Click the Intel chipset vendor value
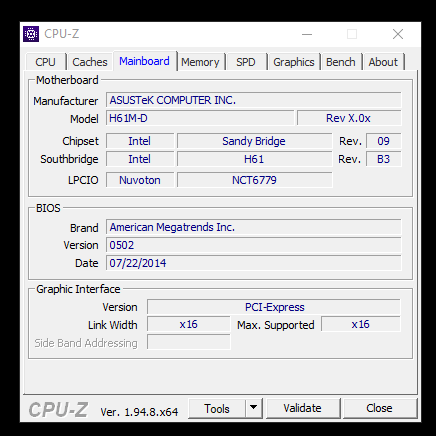The height and width of the screenshot is (436, 436). pos(140,141)
